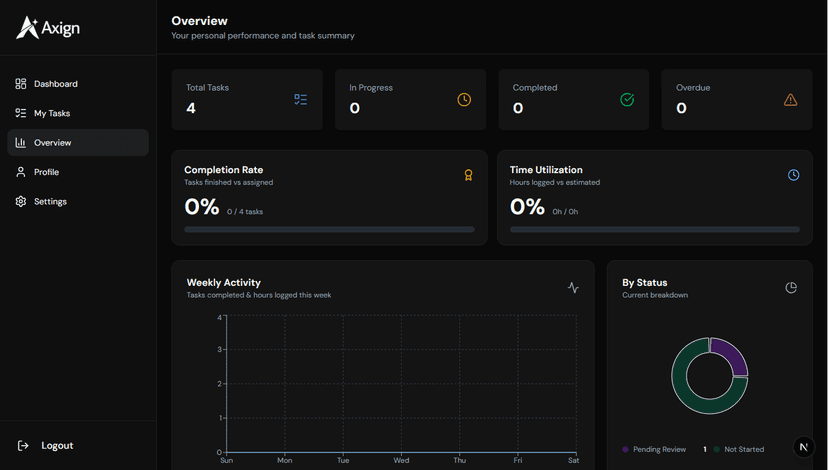
Task: Click the Total Tasks checklist icon
Action: (x=300, y=100)
